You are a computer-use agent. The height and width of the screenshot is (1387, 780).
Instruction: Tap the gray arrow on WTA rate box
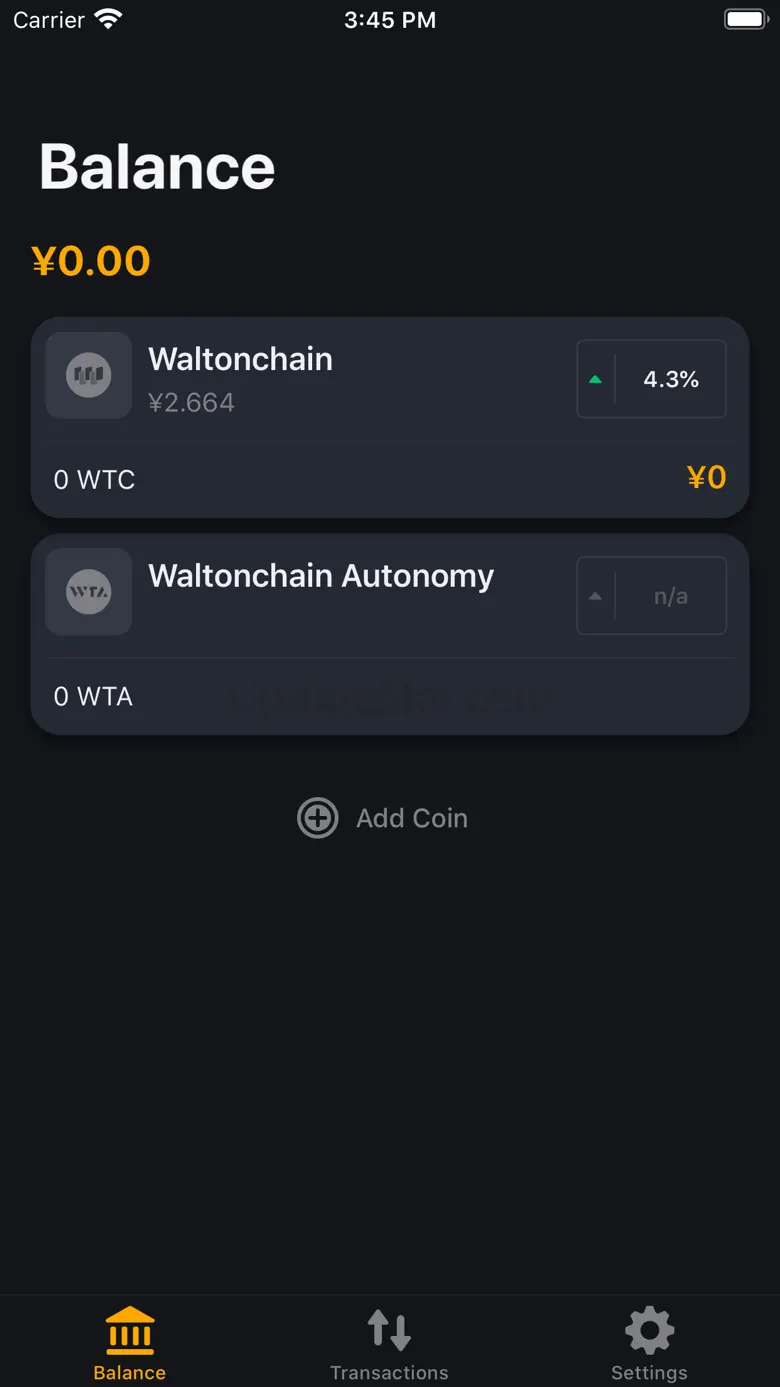pos(596,596)
